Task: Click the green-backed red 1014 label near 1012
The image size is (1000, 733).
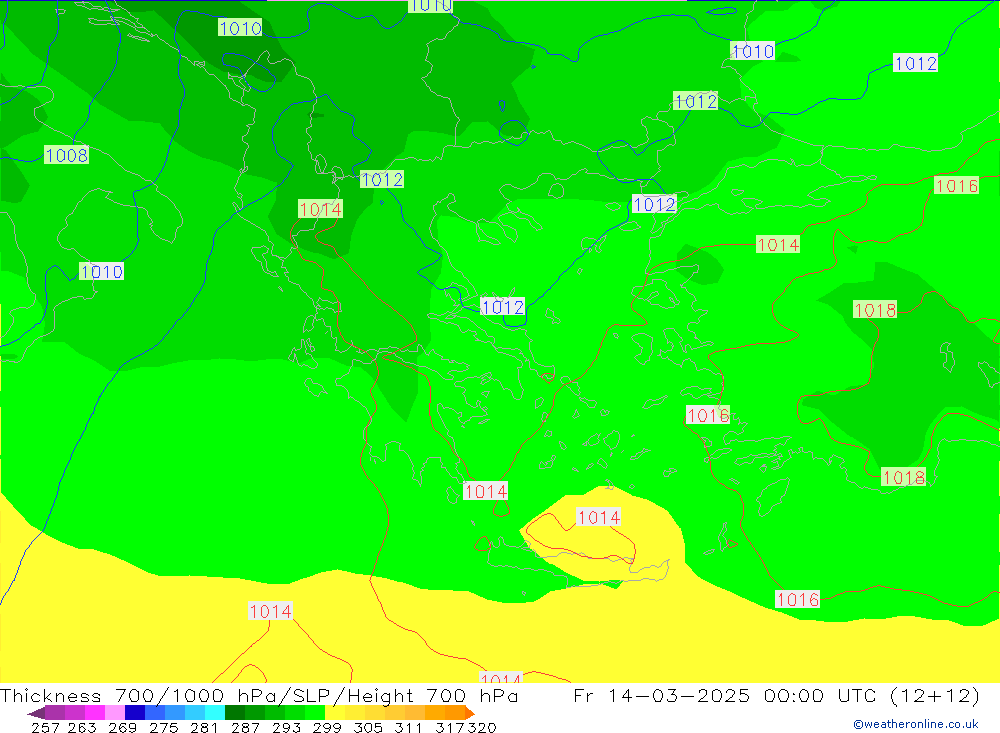Action: click(x=320, y=209)
